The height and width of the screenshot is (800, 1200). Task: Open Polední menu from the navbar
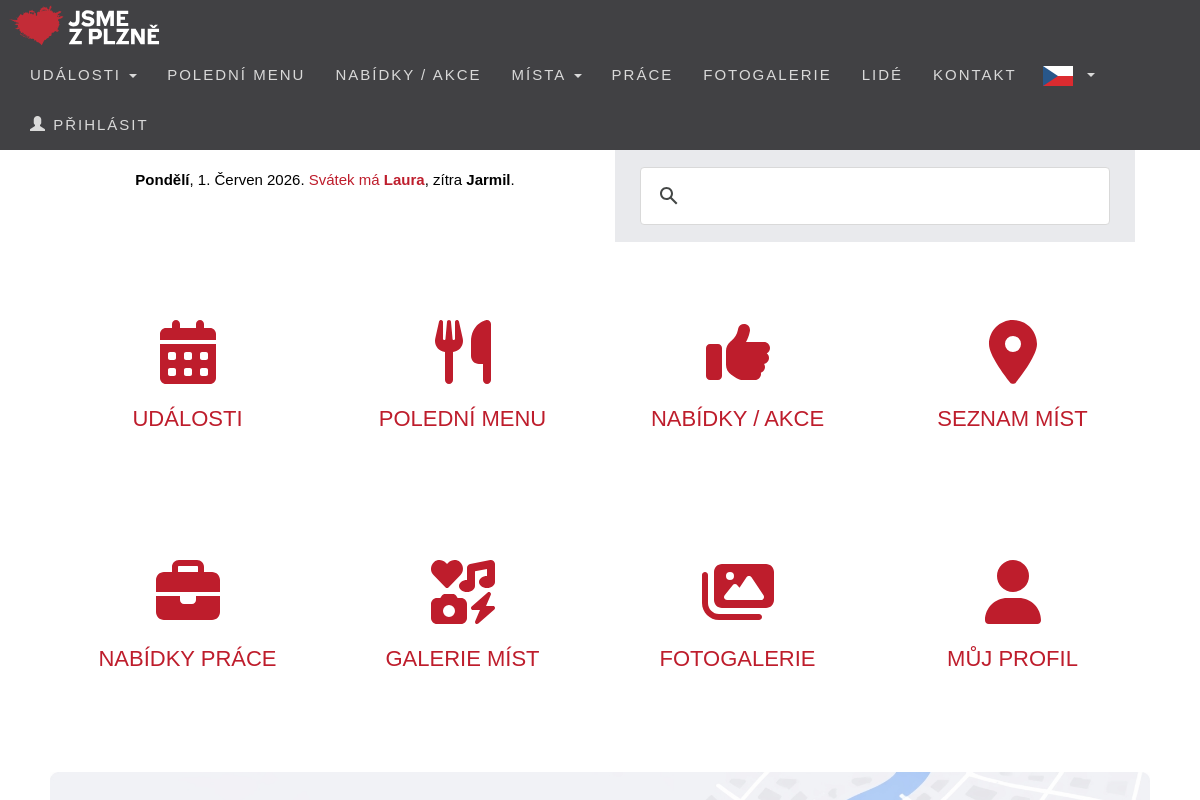coord(236,75)
